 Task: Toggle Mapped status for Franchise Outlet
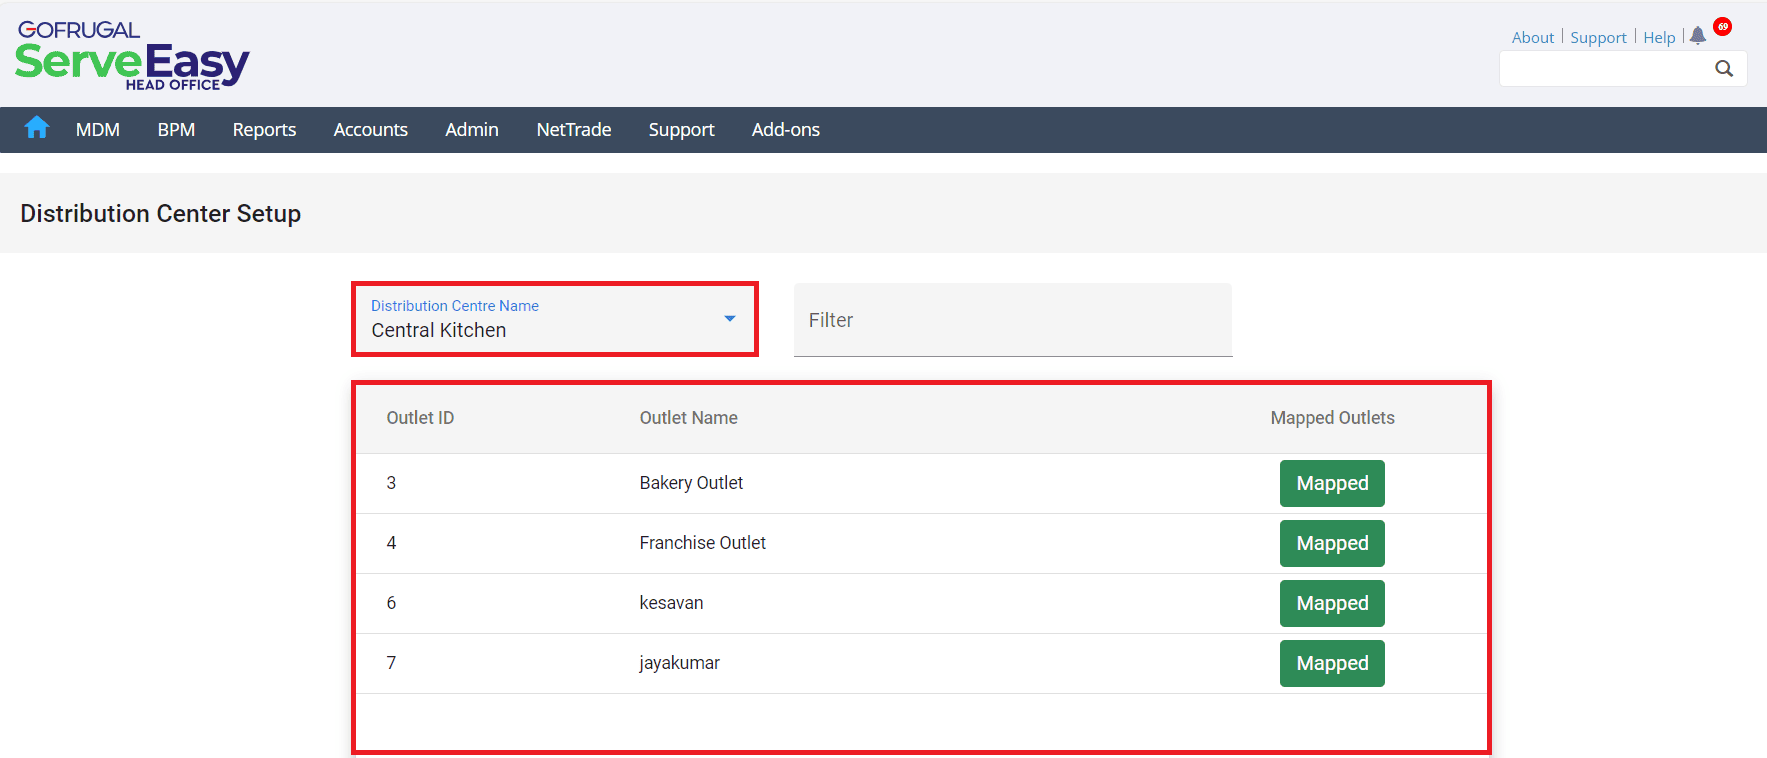tap(1331, 544)
